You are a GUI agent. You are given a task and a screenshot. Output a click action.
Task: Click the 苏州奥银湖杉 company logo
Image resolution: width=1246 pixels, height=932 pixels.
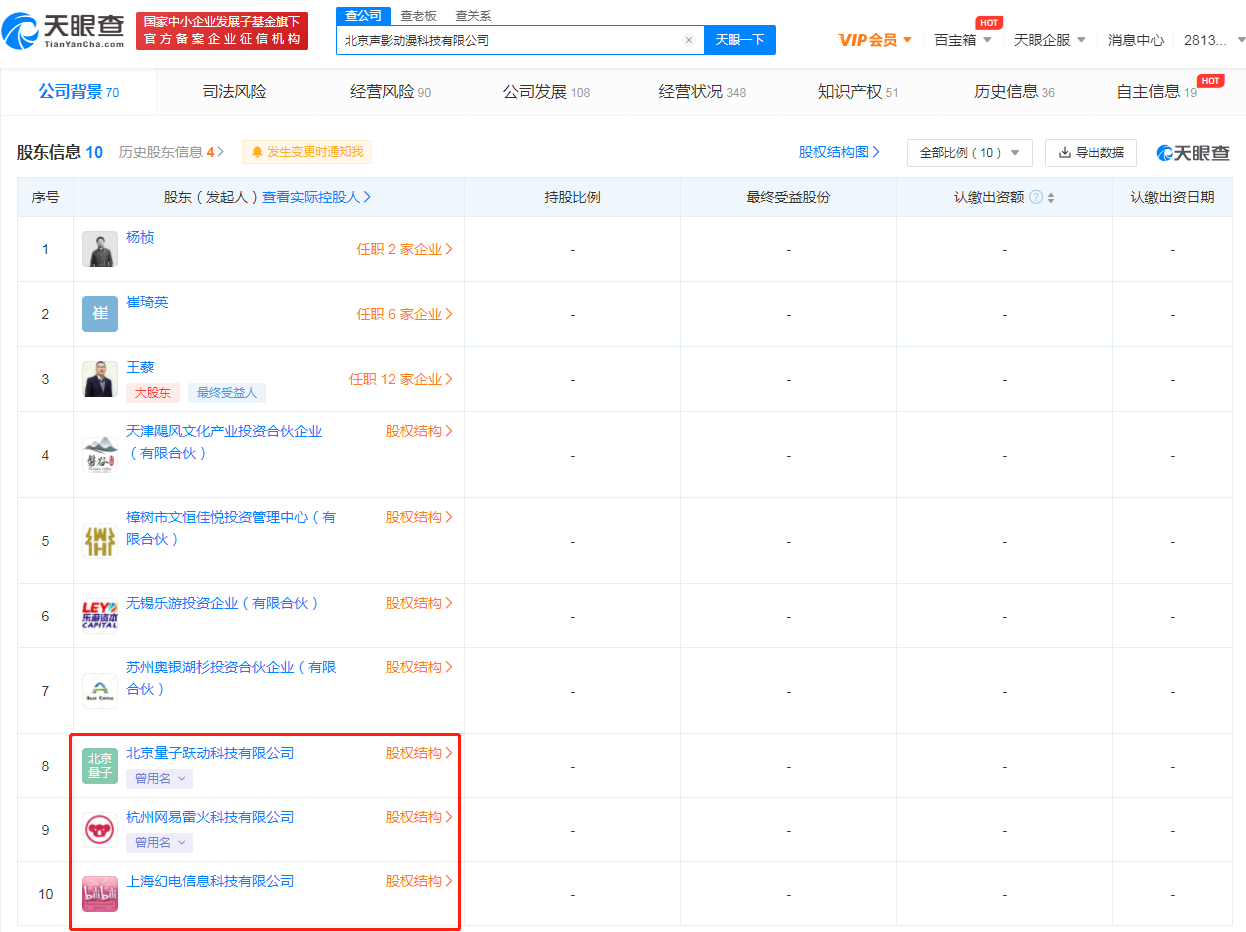[x=100, y=691]
